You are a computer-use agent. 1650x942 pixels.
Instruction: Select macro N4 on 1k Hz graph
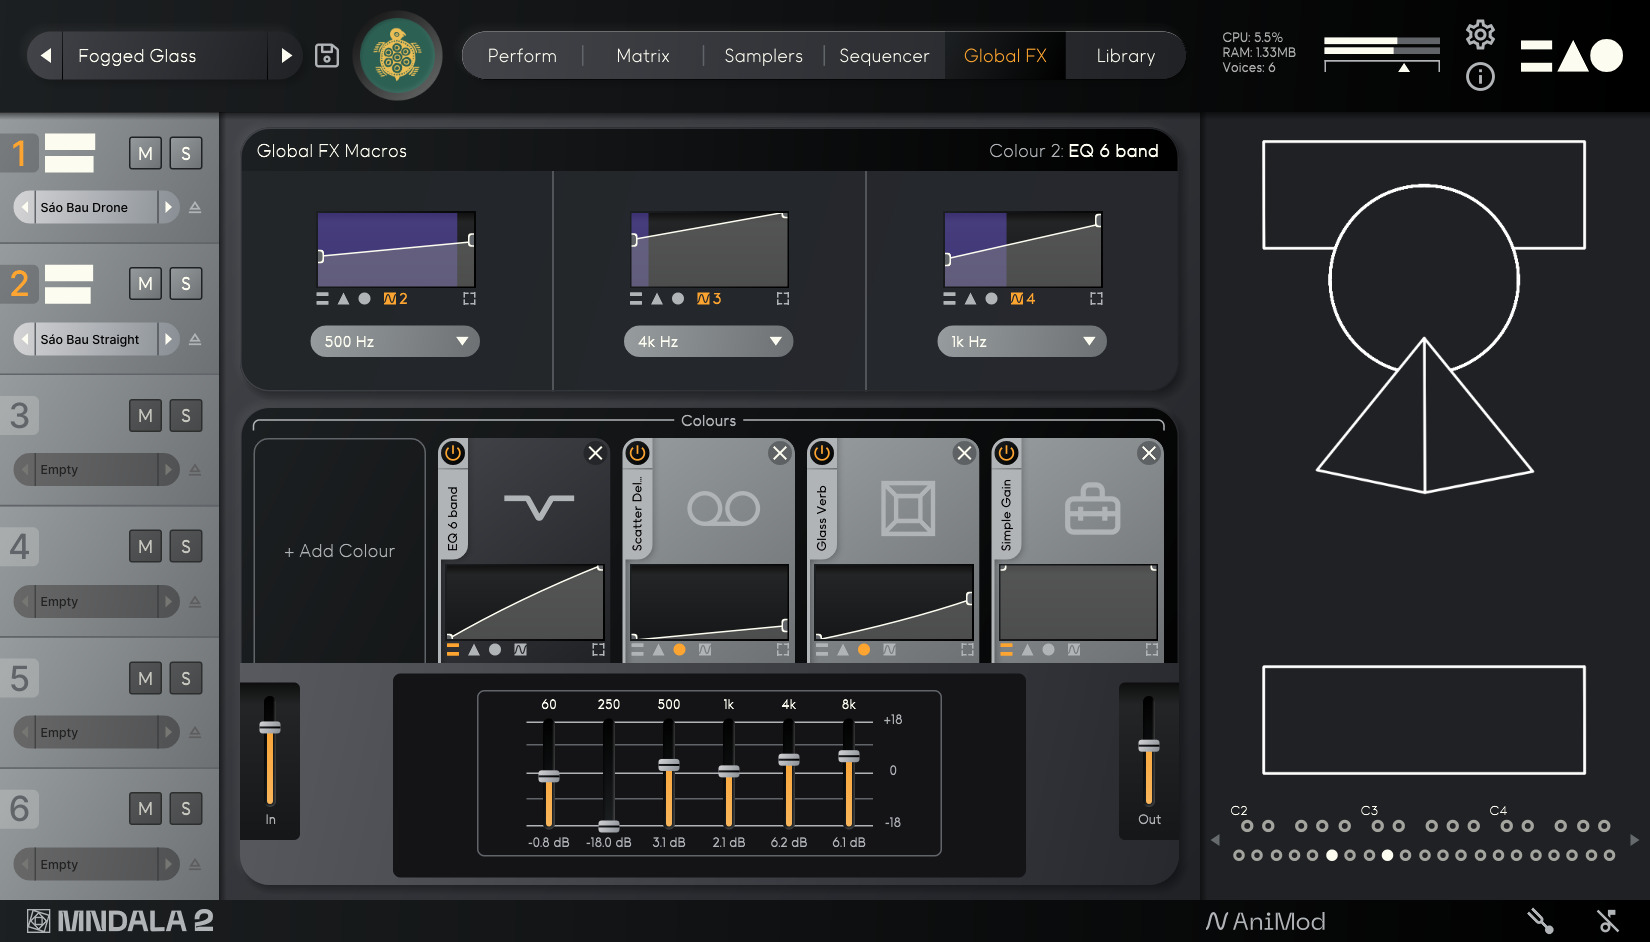pyautogui.click(x=1023, y=298)
